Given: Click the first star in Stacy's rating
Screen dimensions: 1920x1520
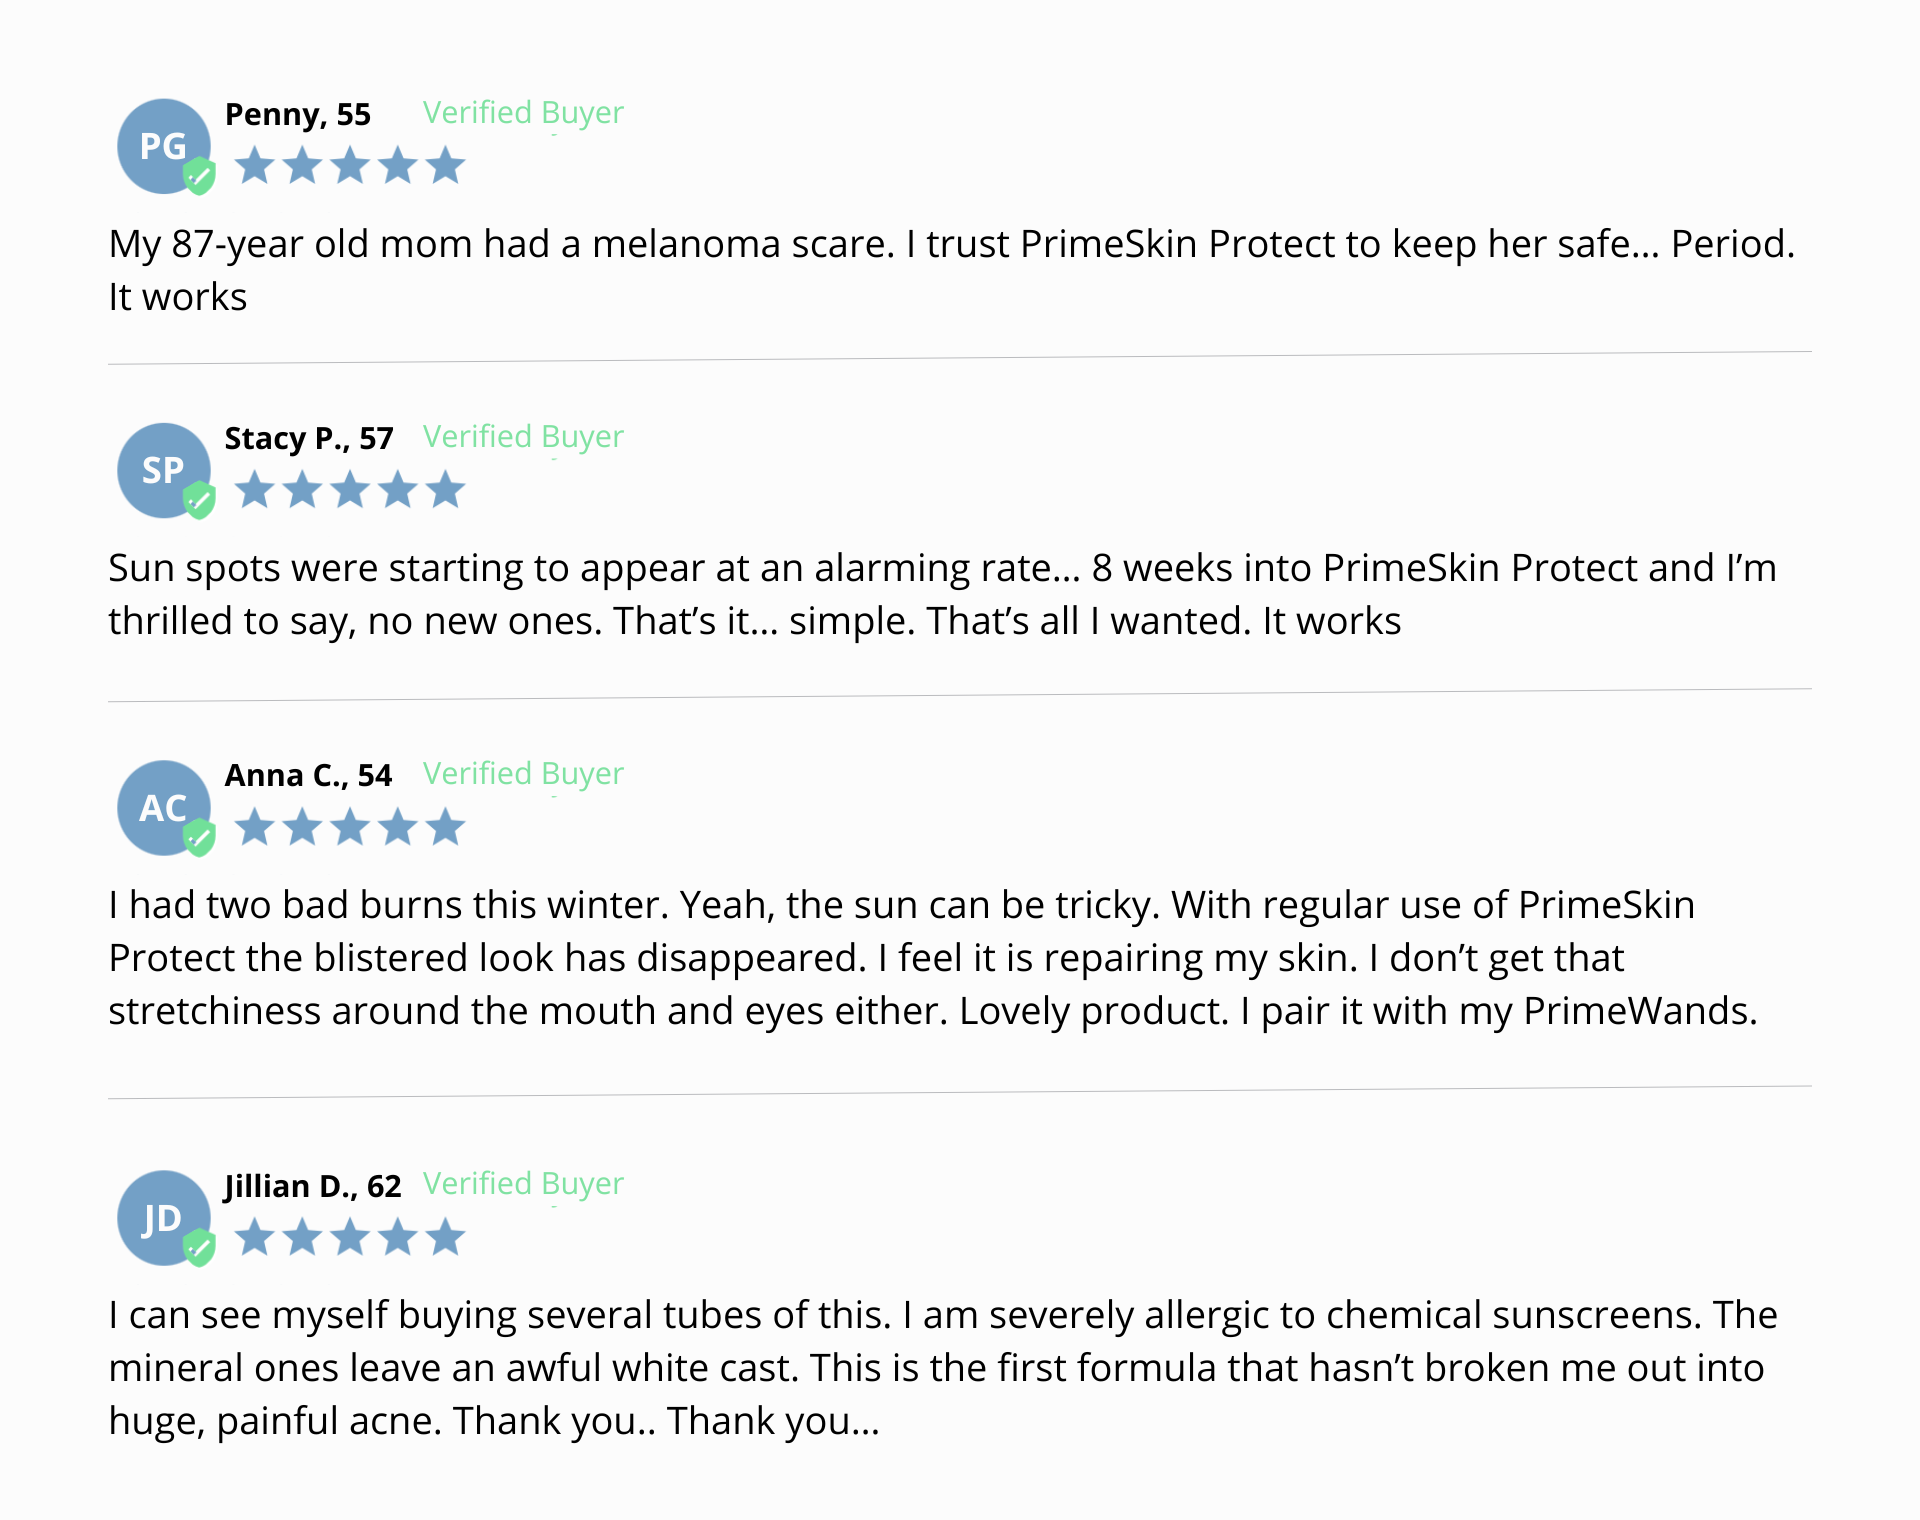Looking at the screenshot, I should [255, 490].
